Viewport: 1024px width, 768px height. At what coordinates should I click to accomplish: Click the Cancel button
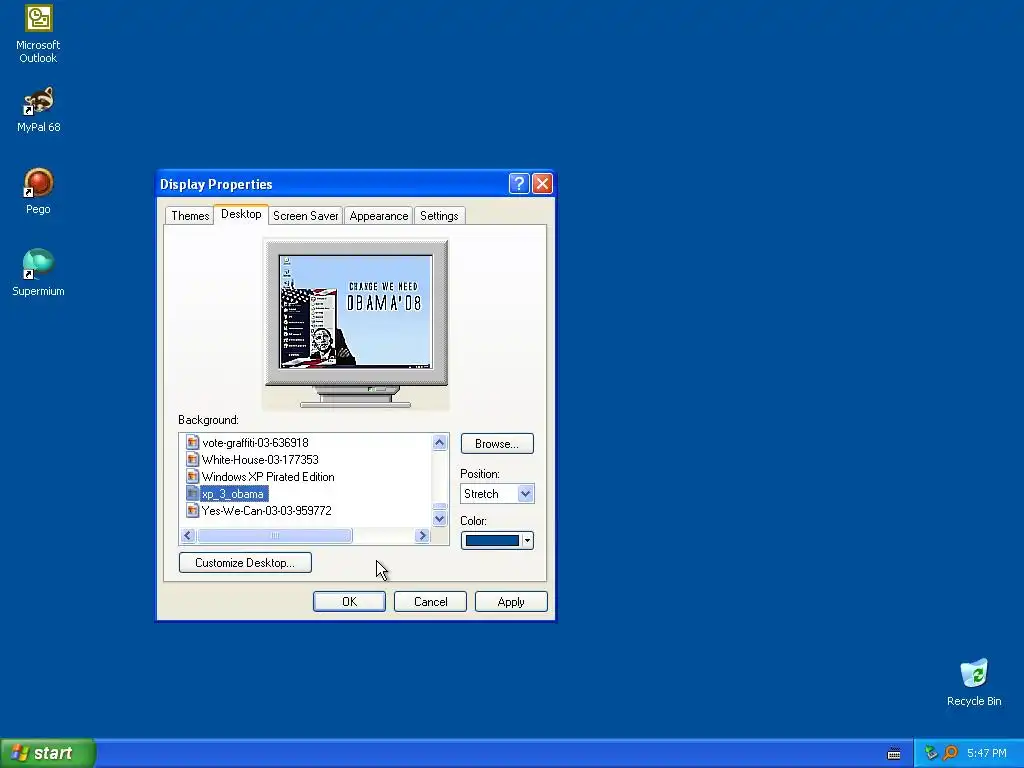(x=430, y=601)
